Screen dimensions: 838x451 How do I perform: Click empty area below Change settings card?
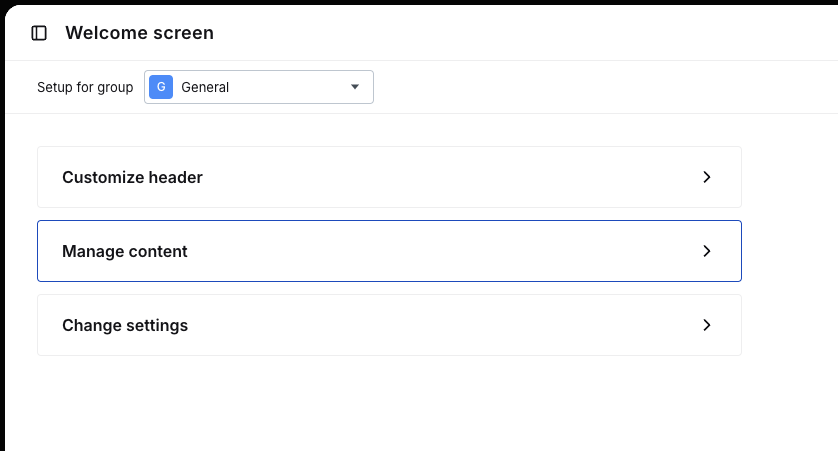tap(389, 405)
